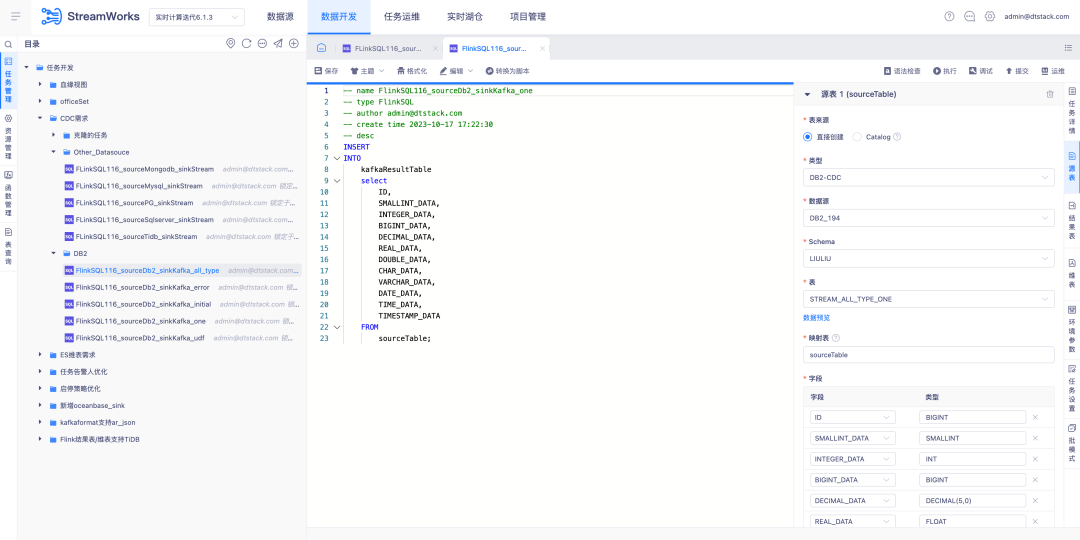Viewport: 1080px width, 540px height.
Task: Open the settings gear in the top bar
Action: (x=990, y=16)
